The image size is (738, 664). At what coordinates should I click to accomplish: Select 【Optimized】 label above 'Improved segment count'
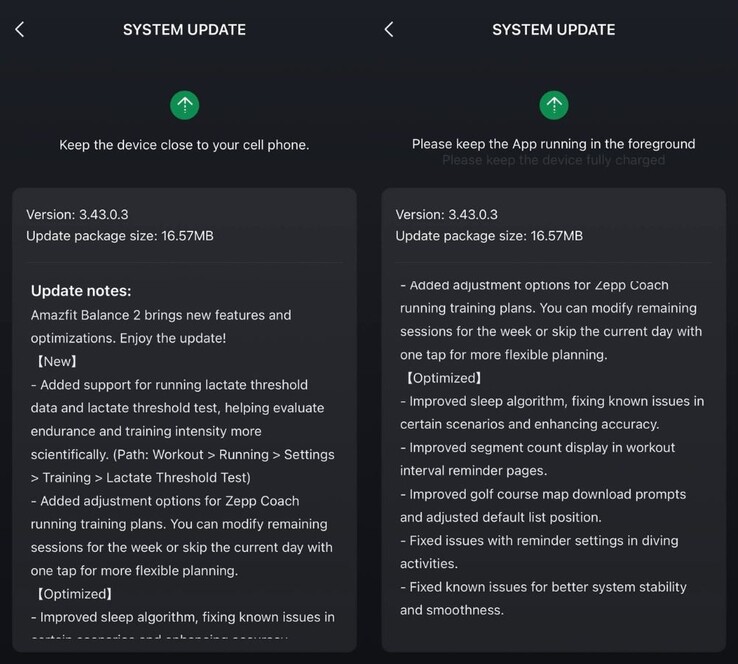click(444, 378)
